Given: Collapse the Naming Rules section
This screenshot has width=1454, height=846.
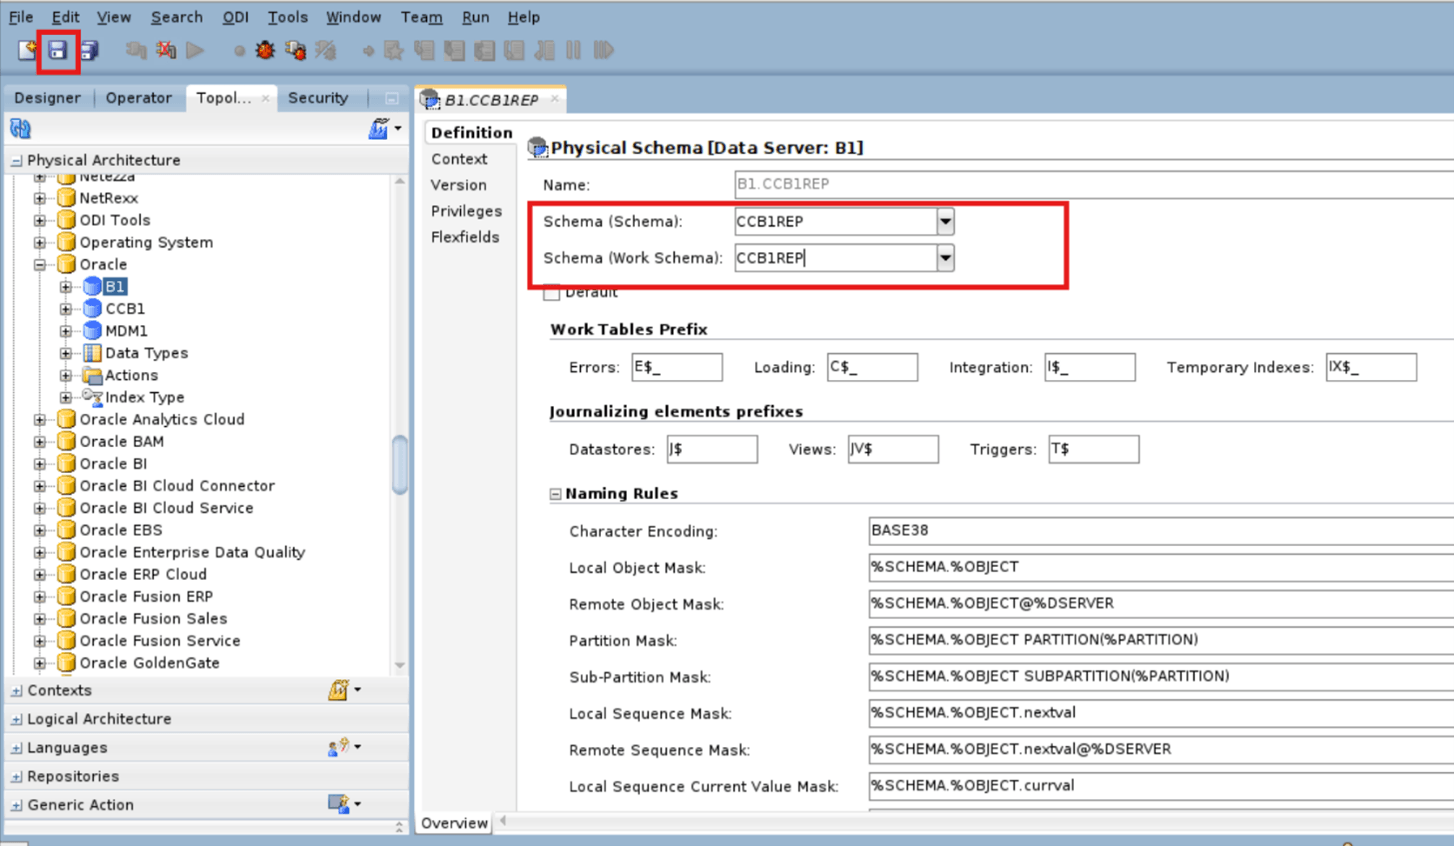Looking at the screenshot, I should [554, 493].
